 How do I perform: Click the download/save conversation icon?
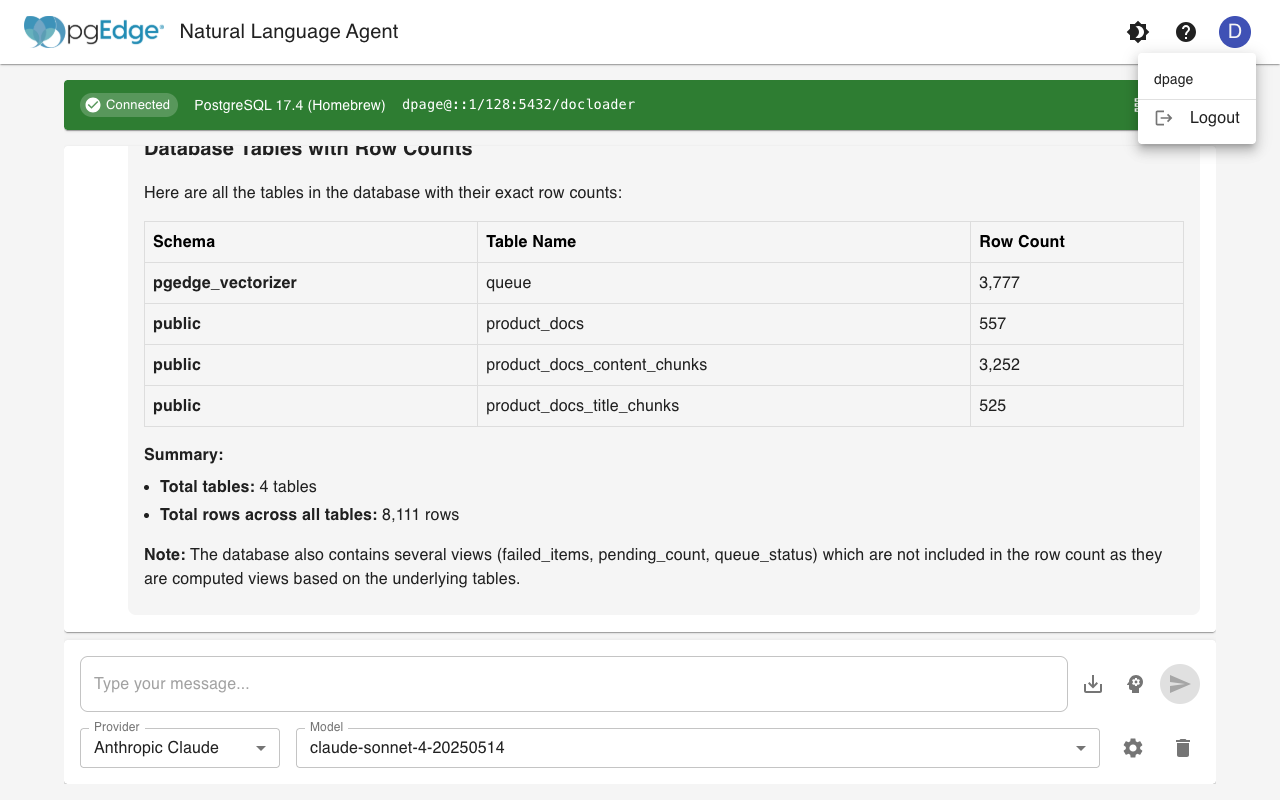point(1093,684)
